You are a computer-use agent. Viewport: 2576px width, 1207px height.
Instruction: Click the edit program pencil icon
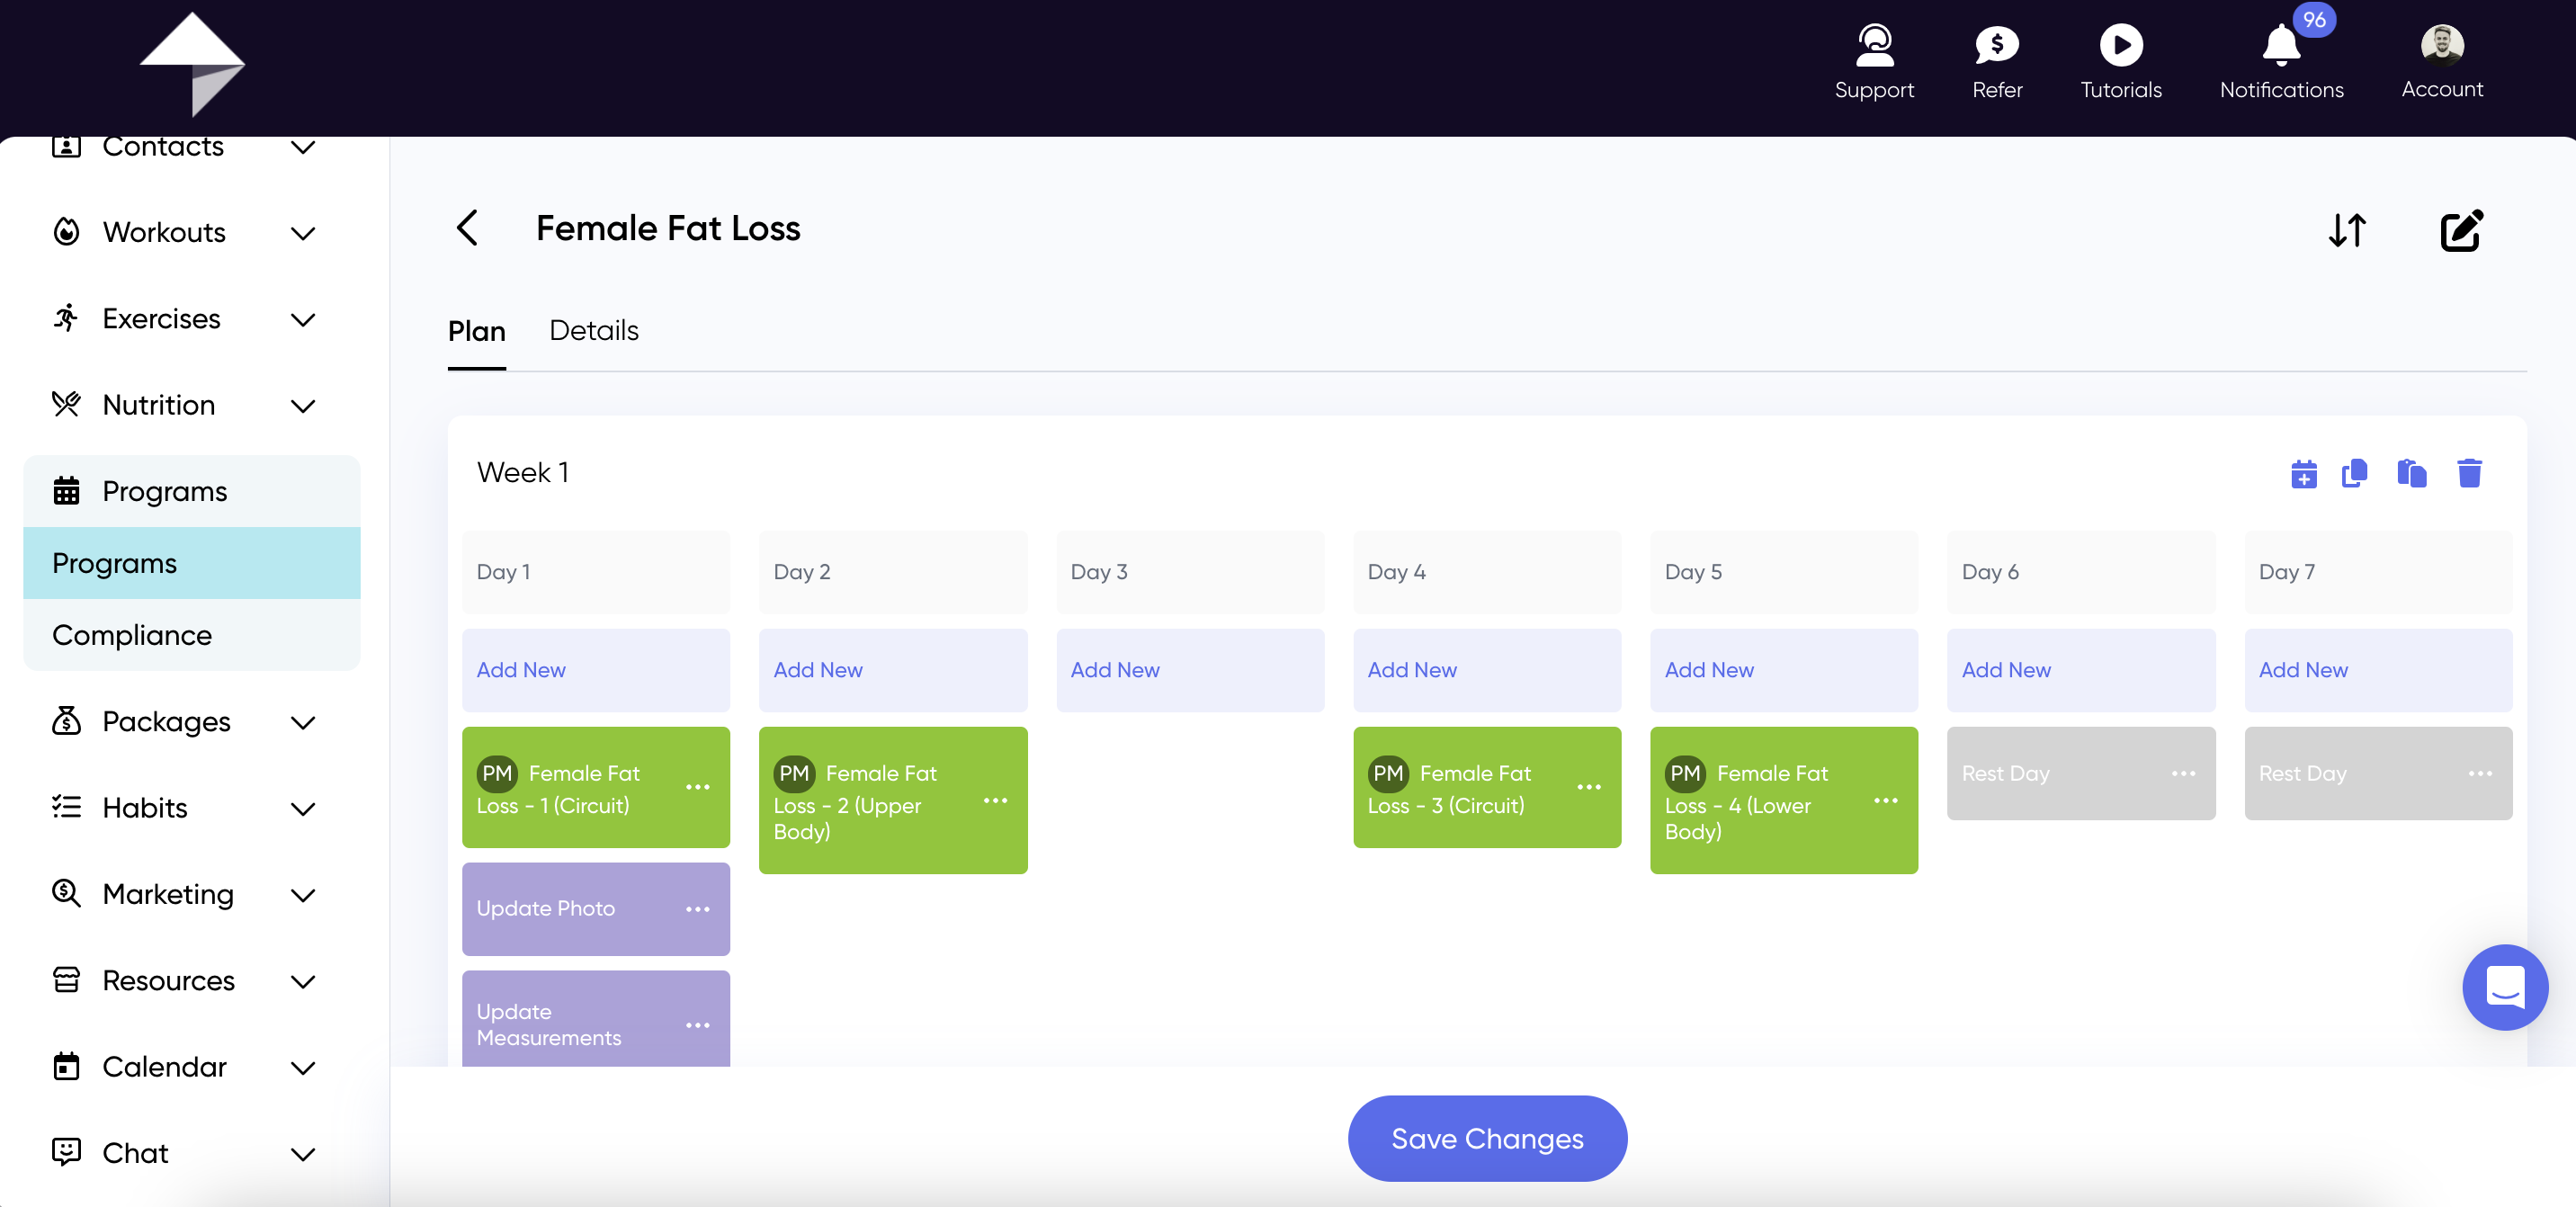[x=2461, y=230]
